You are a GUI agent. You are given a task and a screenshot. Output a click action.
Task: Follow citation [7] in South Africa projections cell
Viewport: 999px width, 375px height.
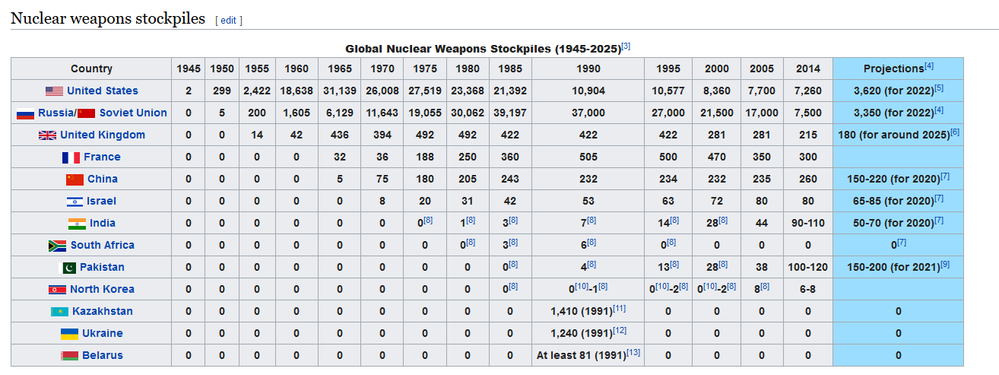pyautogui.click(x=902, y=243)
